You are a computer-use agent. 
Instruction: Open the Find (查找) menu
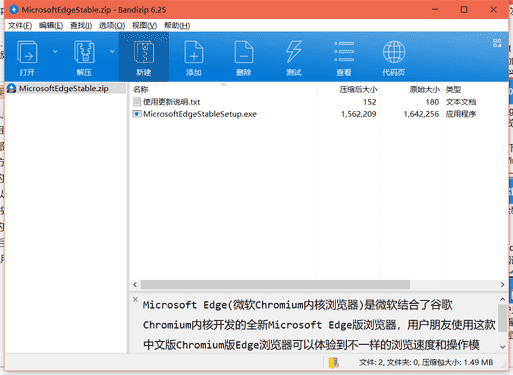coord(81,25)
